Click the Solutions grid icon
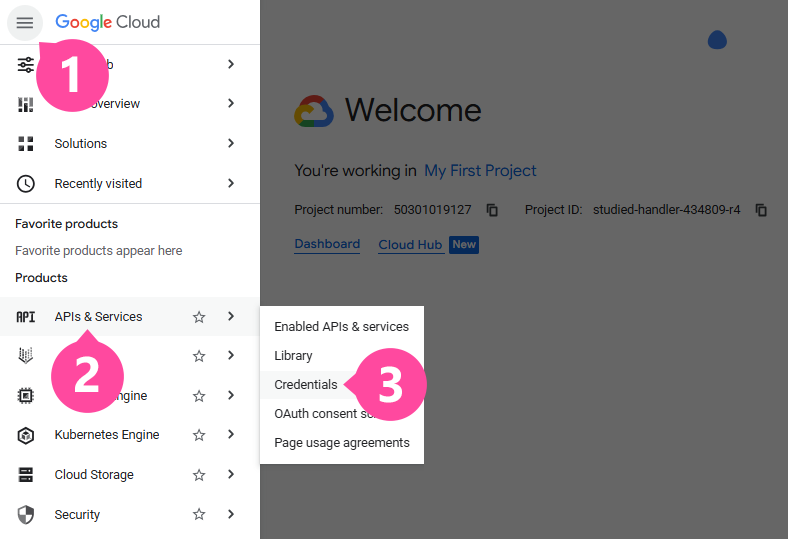Screen dimensions: 788x539 [x=26, y=144]
